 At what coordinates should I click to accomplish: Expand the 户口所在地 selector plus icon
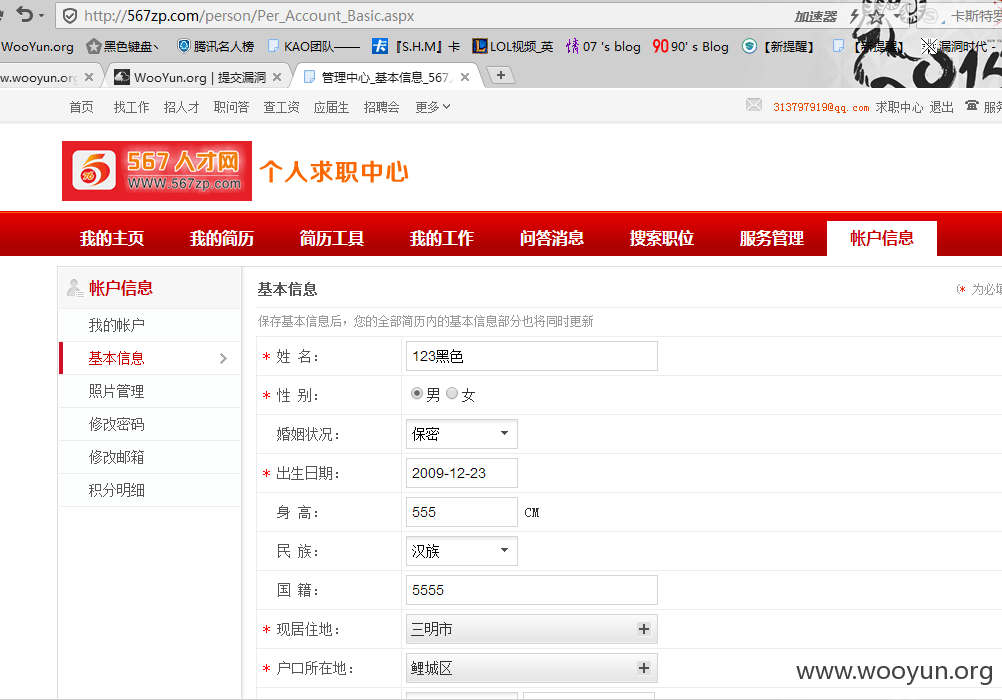[x=644, y=668]
